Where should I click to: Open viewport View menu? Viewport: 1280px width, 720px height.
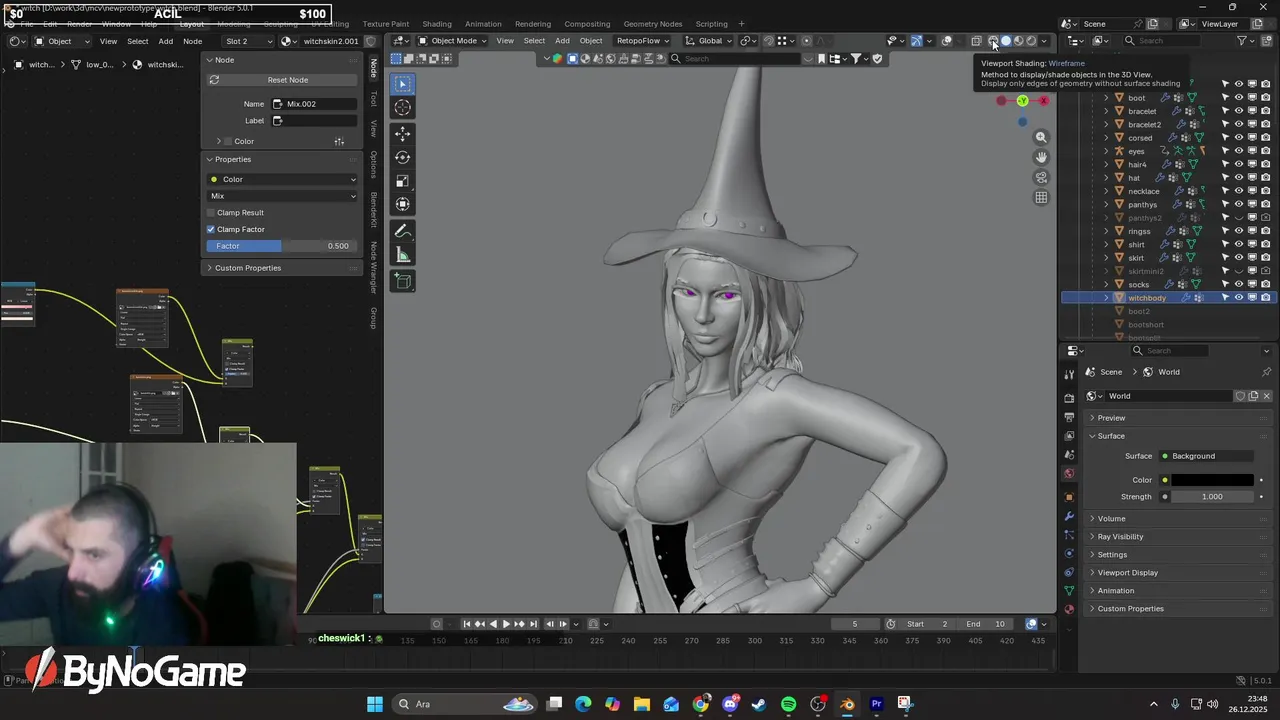(x=505, y=41)
